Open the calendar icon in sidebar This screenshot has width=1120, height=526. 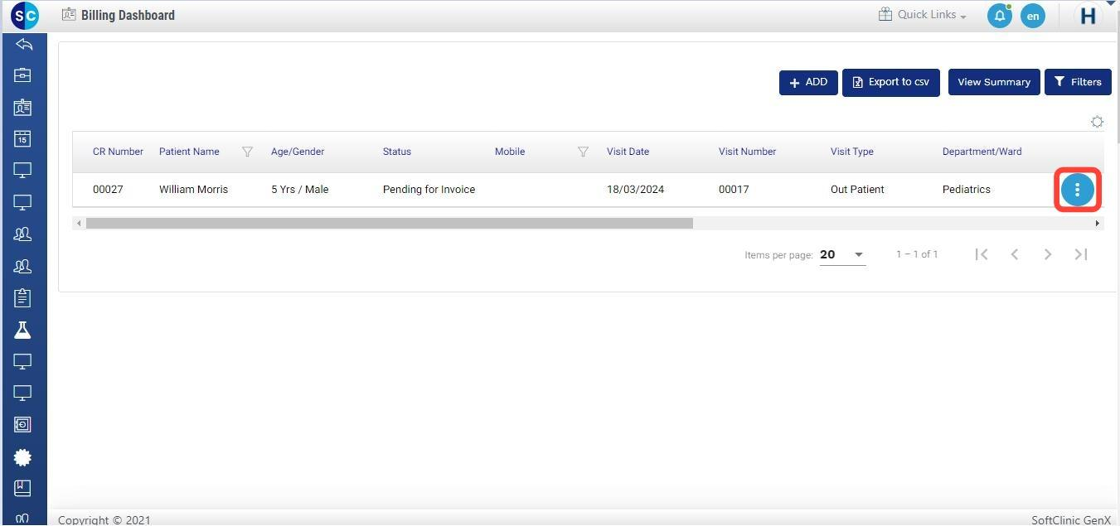(23, 139)
